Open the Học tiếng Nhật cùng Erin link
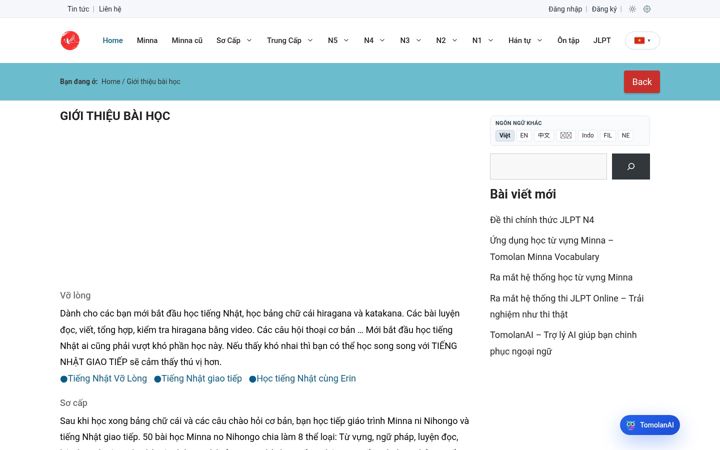Viewport: 720px width, 450px height. click(x=303, y=379)
